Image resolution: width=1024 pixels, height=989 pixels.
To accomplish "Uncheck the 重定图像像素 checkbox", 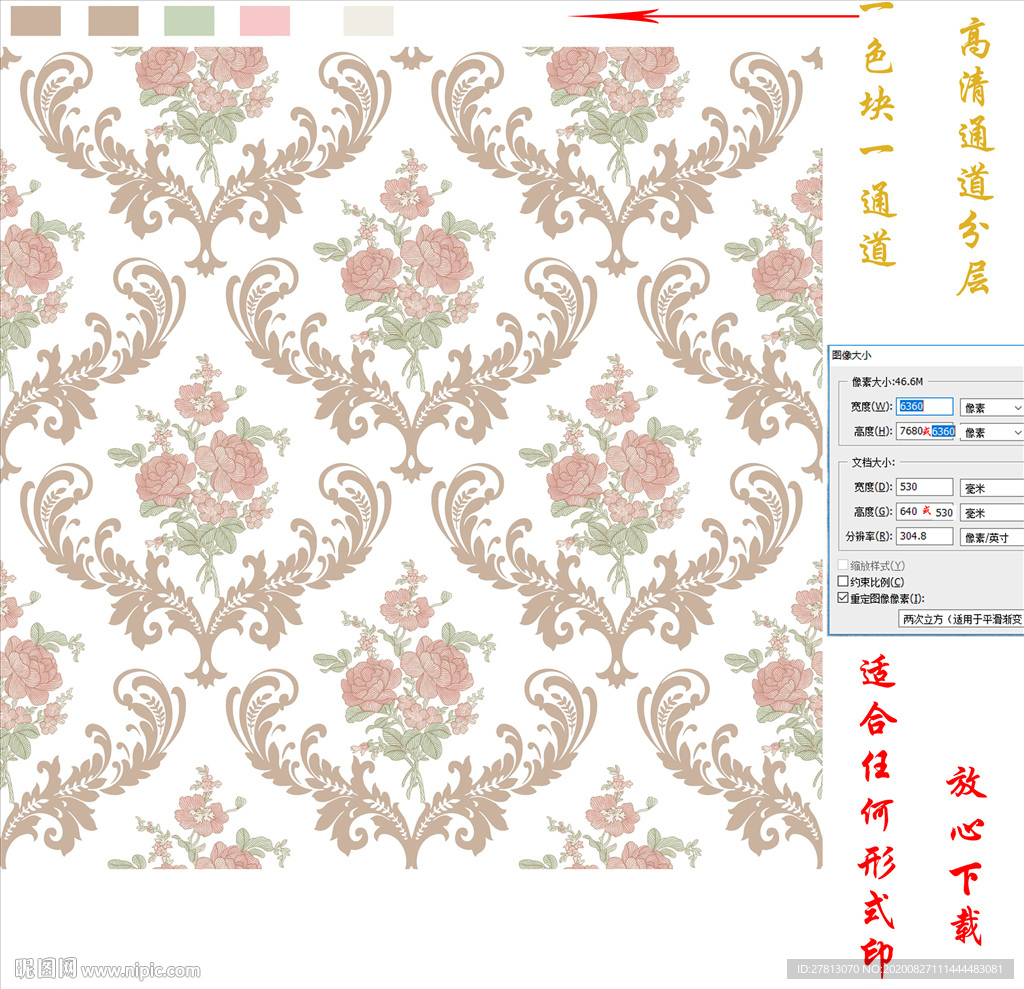I will click(x=843, y=598).
